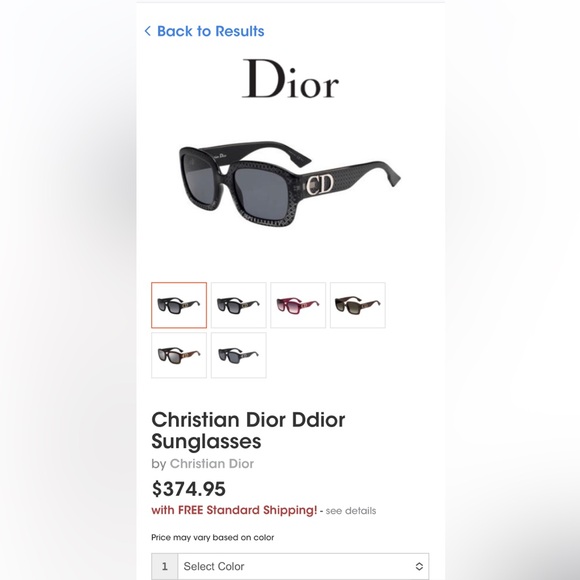Select the first highlighted black sunglasses thumbnail
Image resolution: width=580 pixels, height=580 pixels.
[179, 305]
